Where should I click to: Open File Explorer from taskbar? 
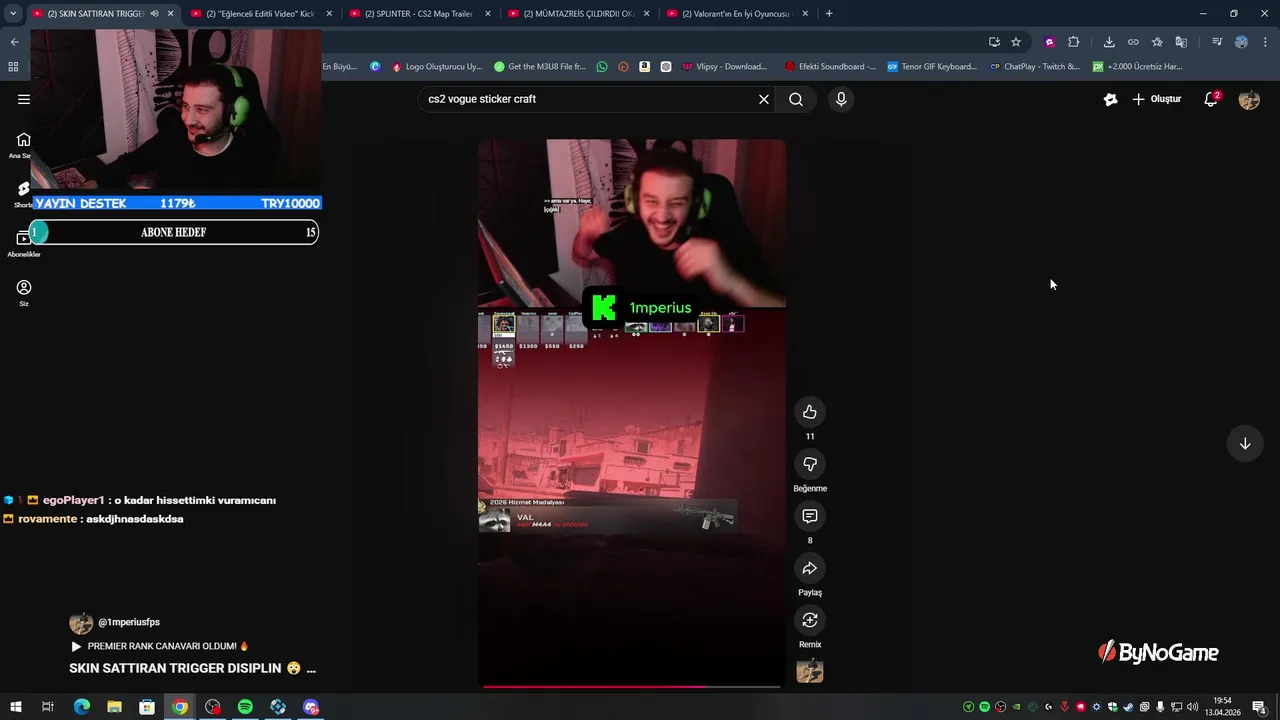click(114, 707)
